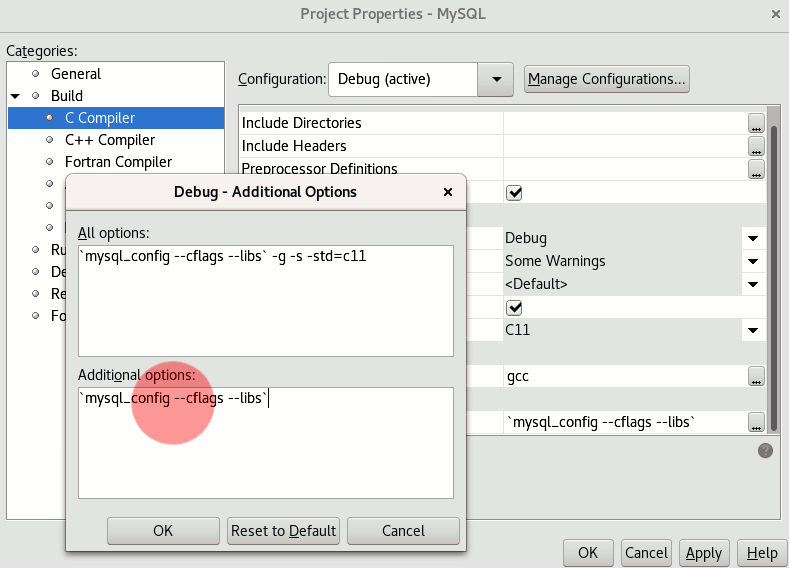Click in the Additional options text area
Image resolution: width=789 pixels, height=568 pixels.
[x=266, y=443]
